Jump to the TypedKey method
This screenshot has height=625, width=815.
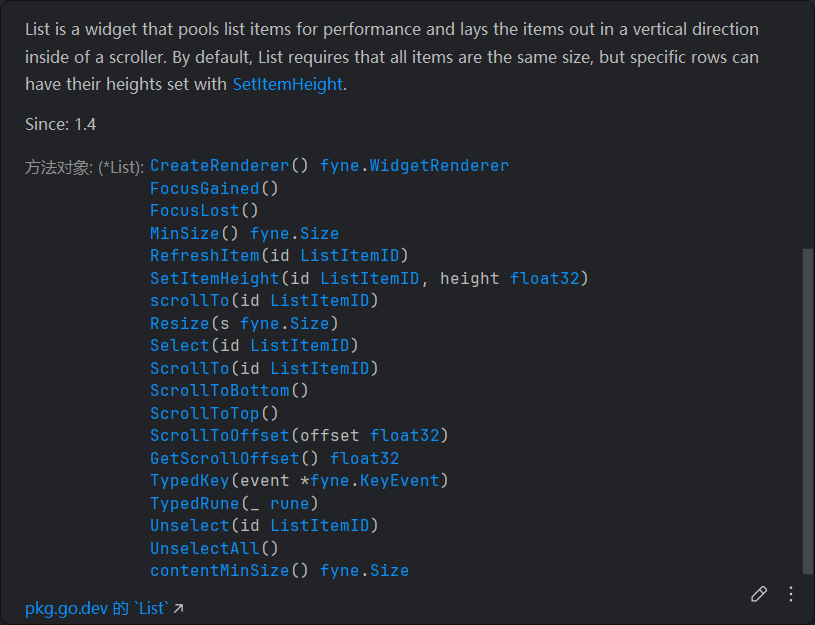(189, 480)
